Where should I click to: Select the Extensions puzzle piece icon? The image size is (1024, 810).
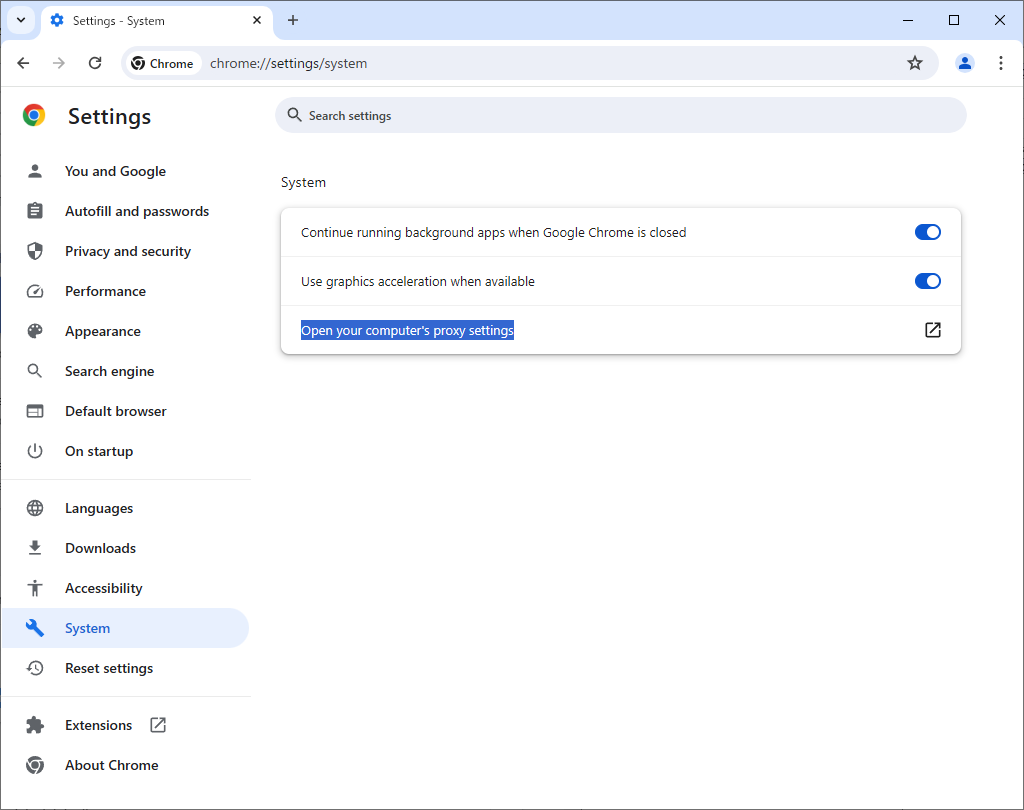pyautogui.click(x=35, y=725)
